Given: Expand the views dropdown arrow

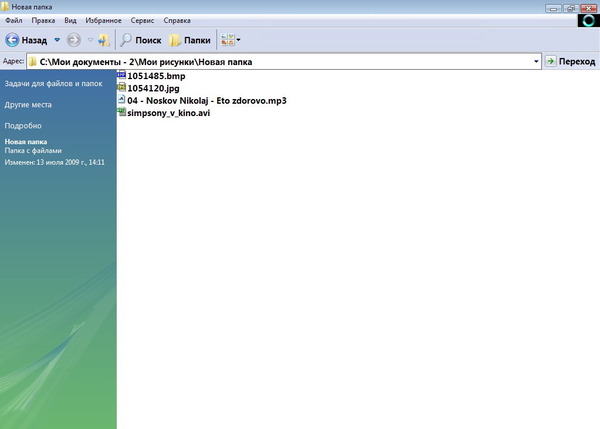Looking at the screenshot, I should click(x=238, y=40).
